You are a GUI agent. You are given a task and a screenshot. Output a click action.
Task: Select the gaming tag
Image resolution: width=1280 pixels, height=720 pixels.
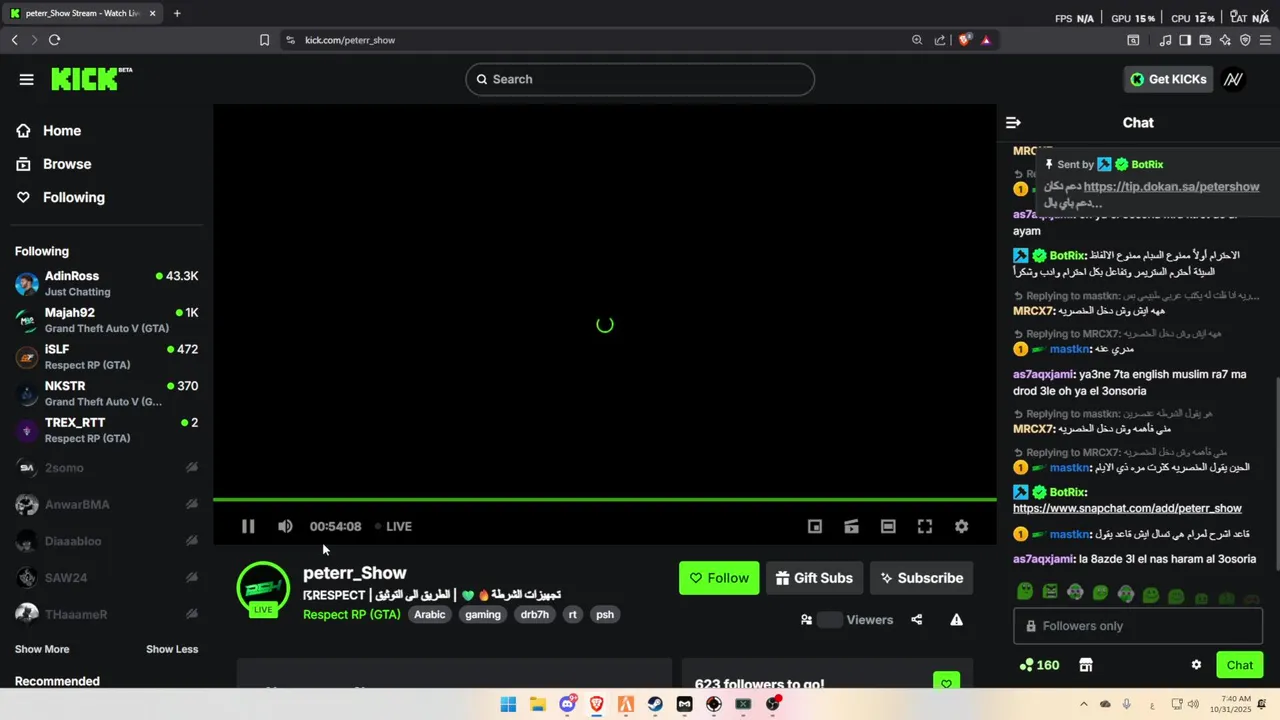483,614
